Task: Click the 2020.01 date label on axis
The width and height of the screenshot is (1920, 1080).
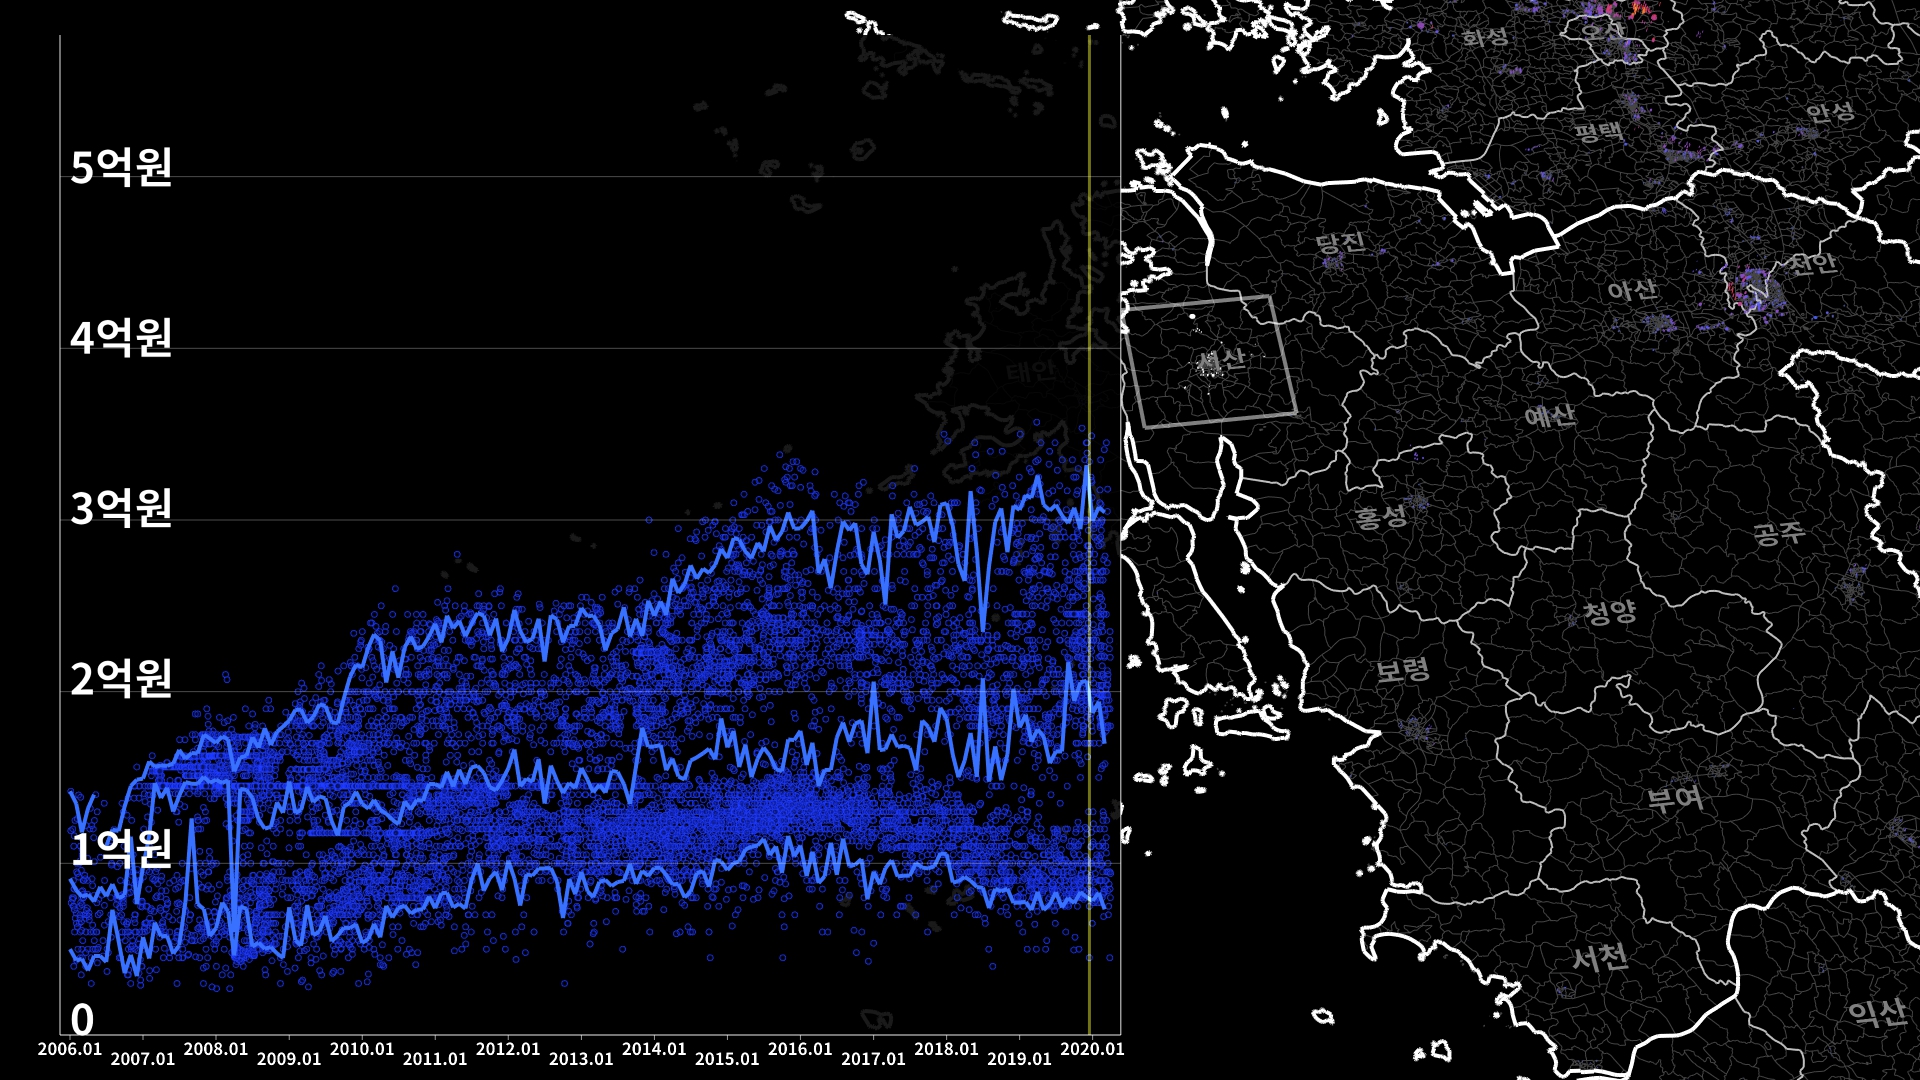Action: pyautogui.click(x=1091, y=1049)
